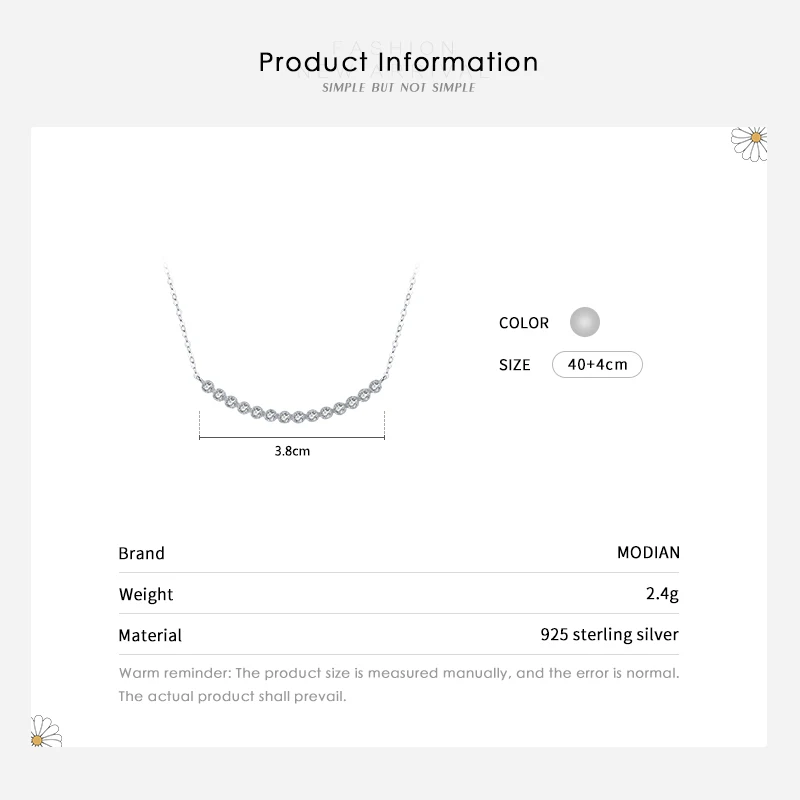Viewport: 800px width, 800px height.
Task: Click the 2.4g weight value
Action: (663, 594)
